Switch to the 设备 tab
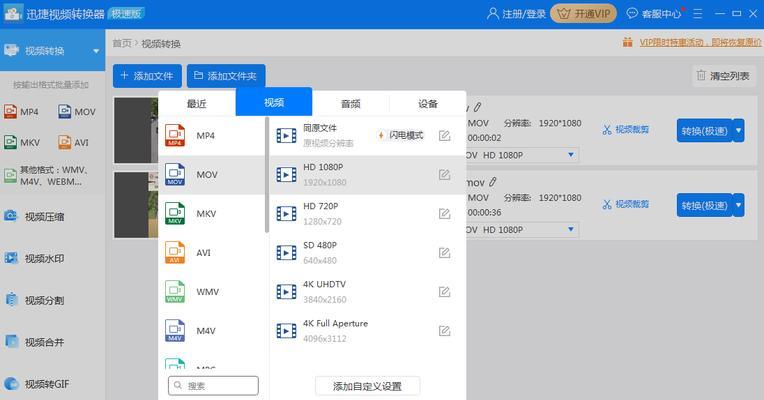This screenshot has width=764, height=400. (428, 103)
